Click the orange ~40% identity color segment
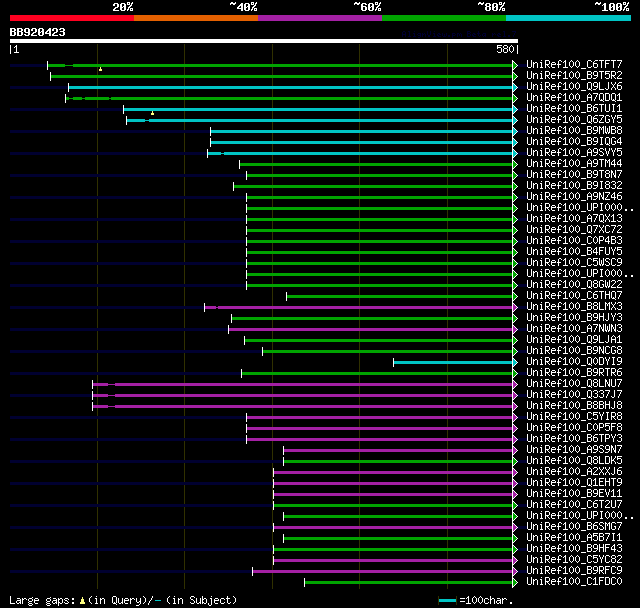 196,18
